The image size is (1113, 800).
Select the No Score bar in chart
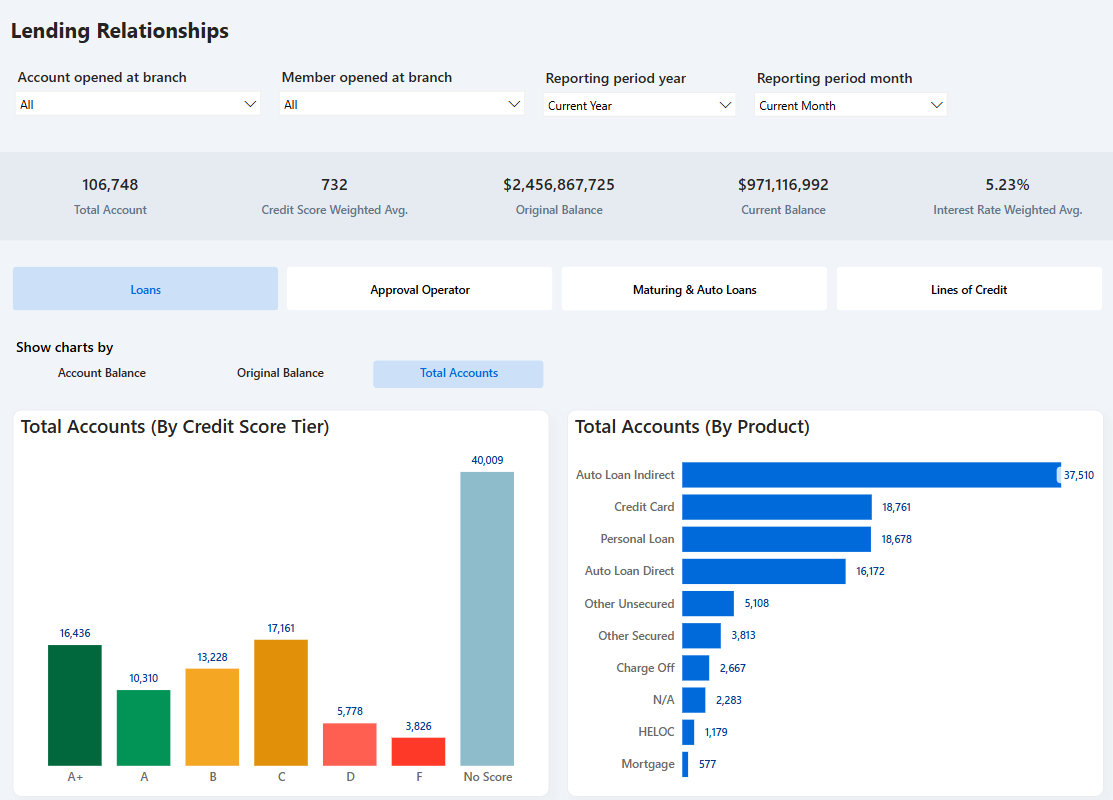(487, 618)
